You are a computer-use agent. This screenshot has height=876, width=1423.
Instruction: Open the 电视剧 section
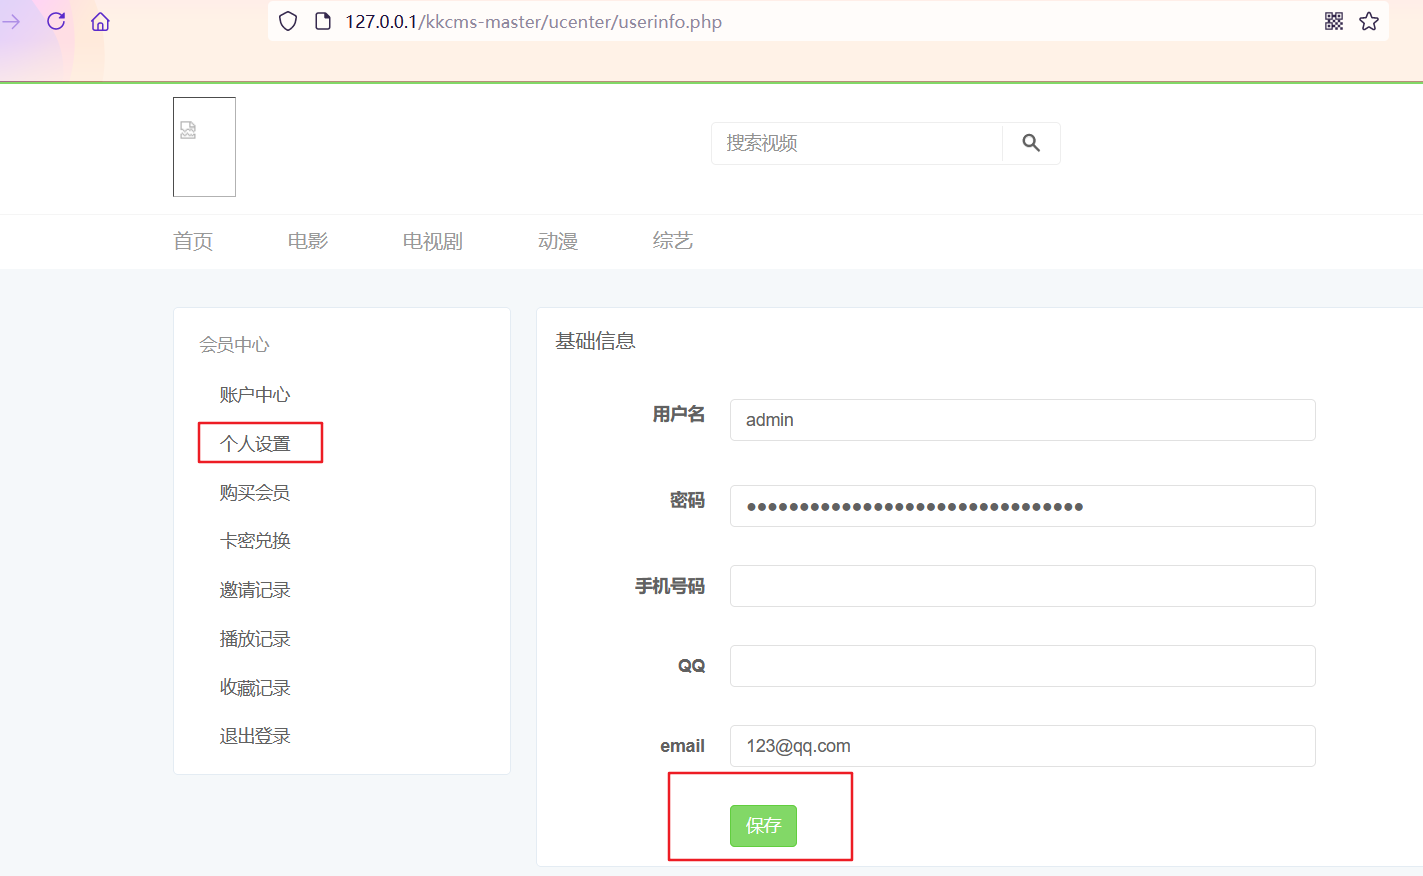(432, 241)
